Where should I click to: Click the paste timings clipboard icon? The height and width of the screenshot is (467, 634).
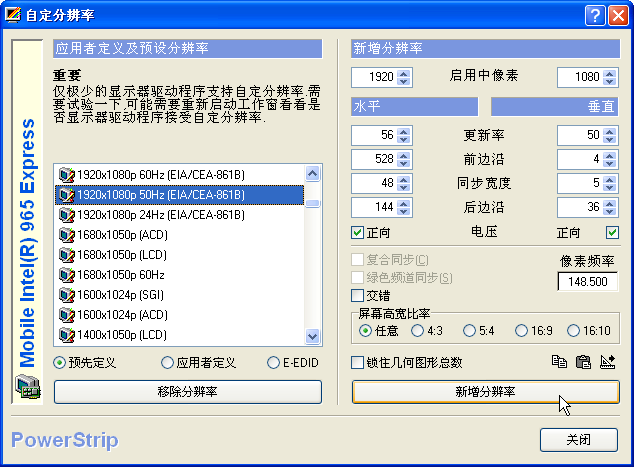583,362
